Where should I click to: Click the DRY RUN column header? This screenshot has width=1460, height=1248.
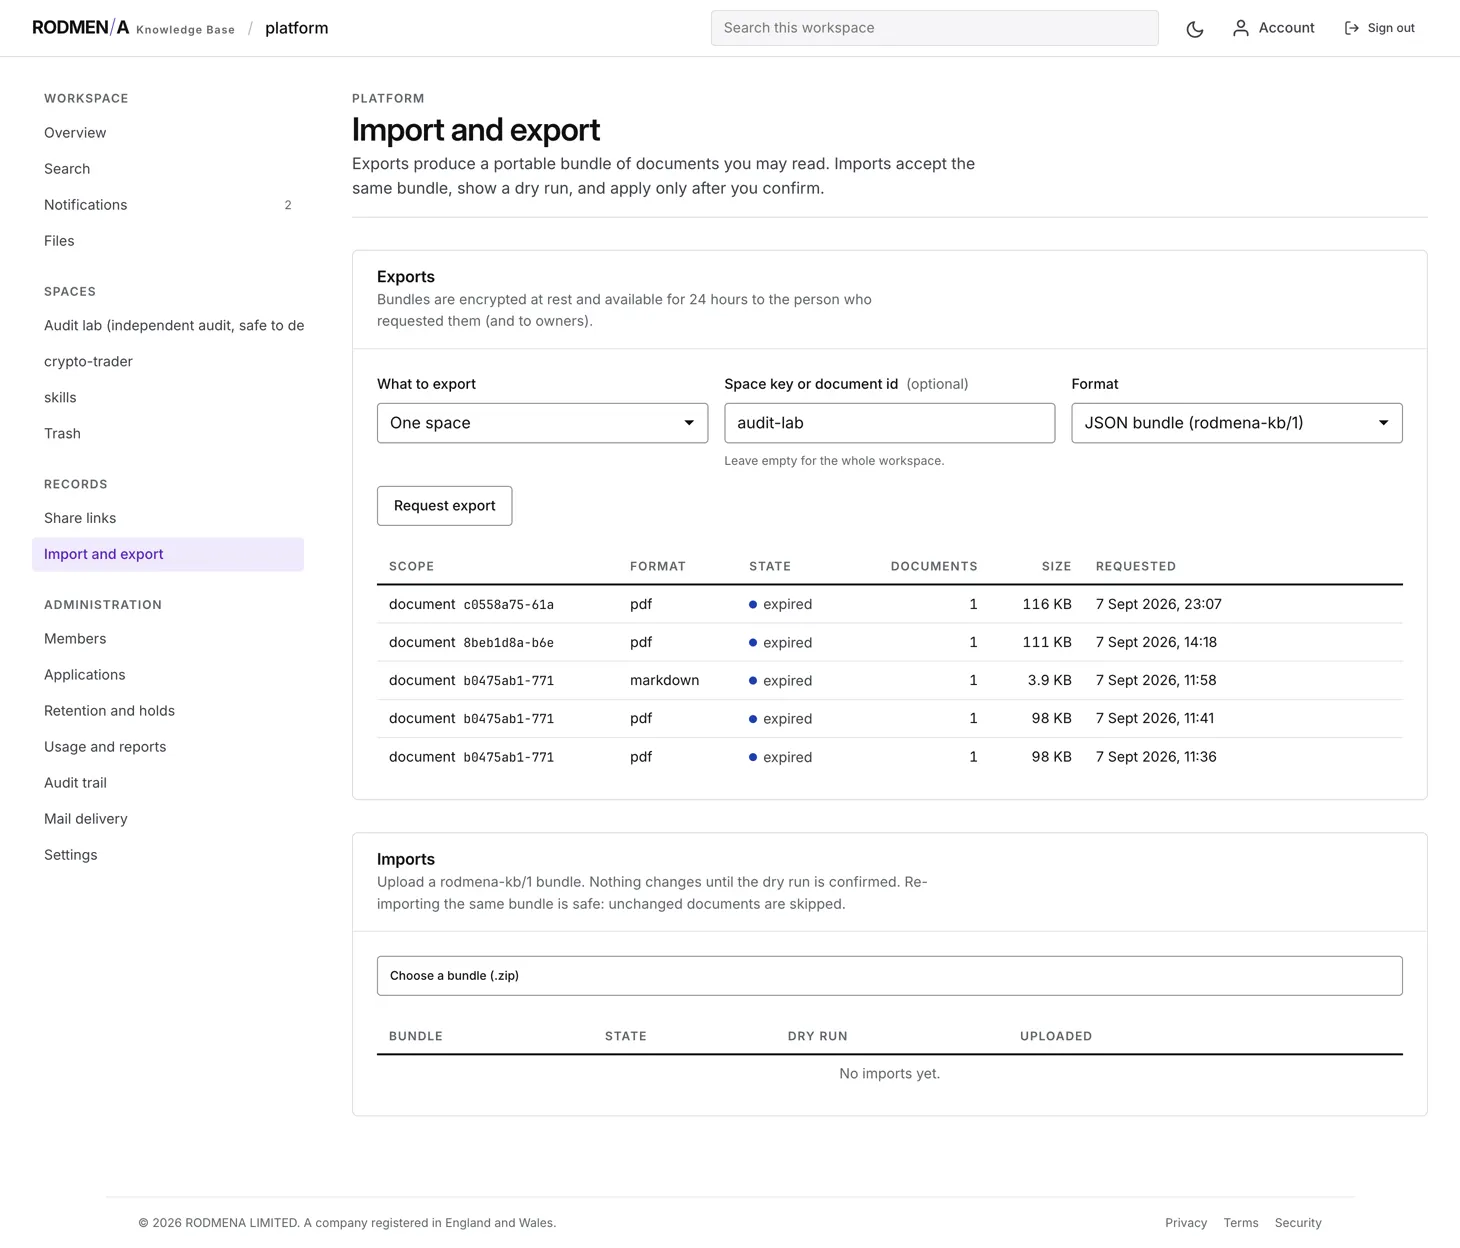[x=817, y=1036]
